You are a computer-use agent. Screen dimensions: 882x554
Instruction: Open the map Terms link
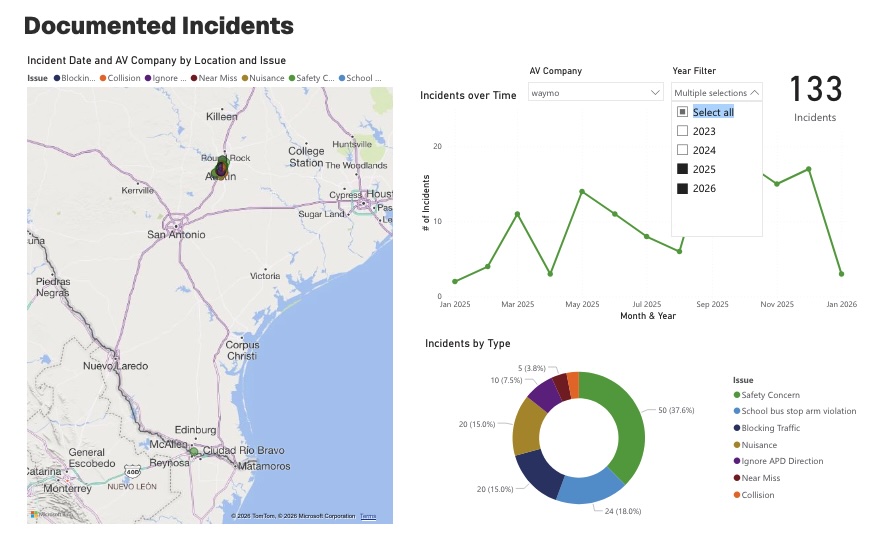point(368,516)
